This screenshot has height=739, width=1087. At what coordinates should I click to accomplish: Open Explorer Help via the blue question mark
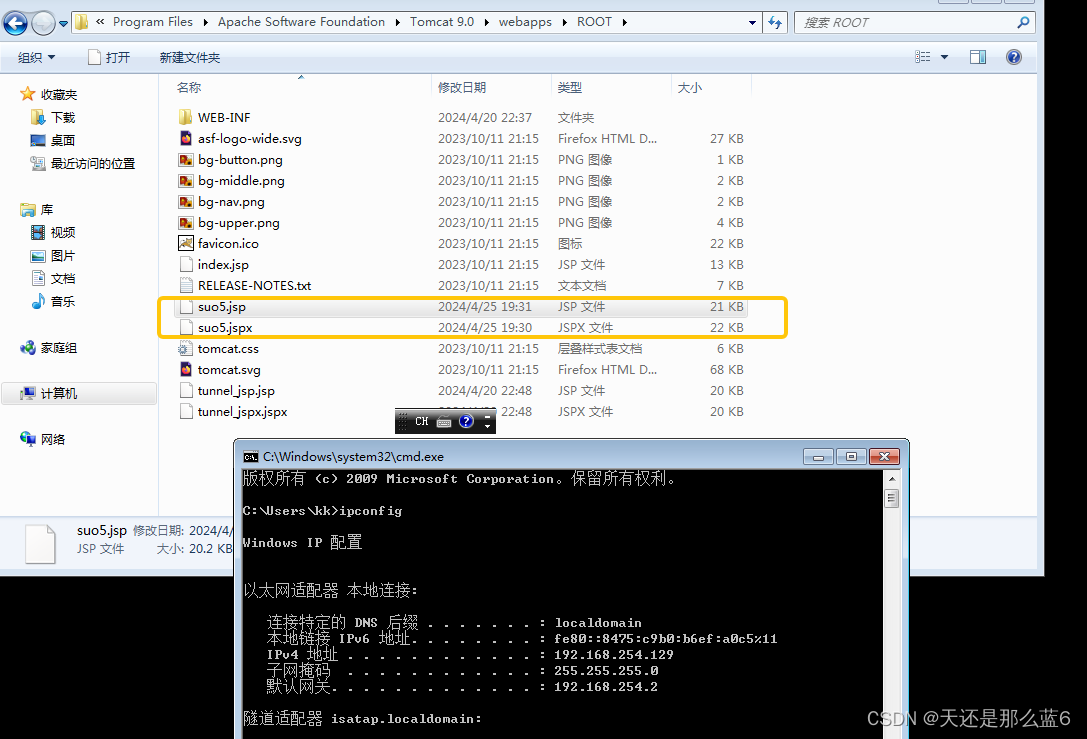pyautogui.click(x=1013, y=57)
